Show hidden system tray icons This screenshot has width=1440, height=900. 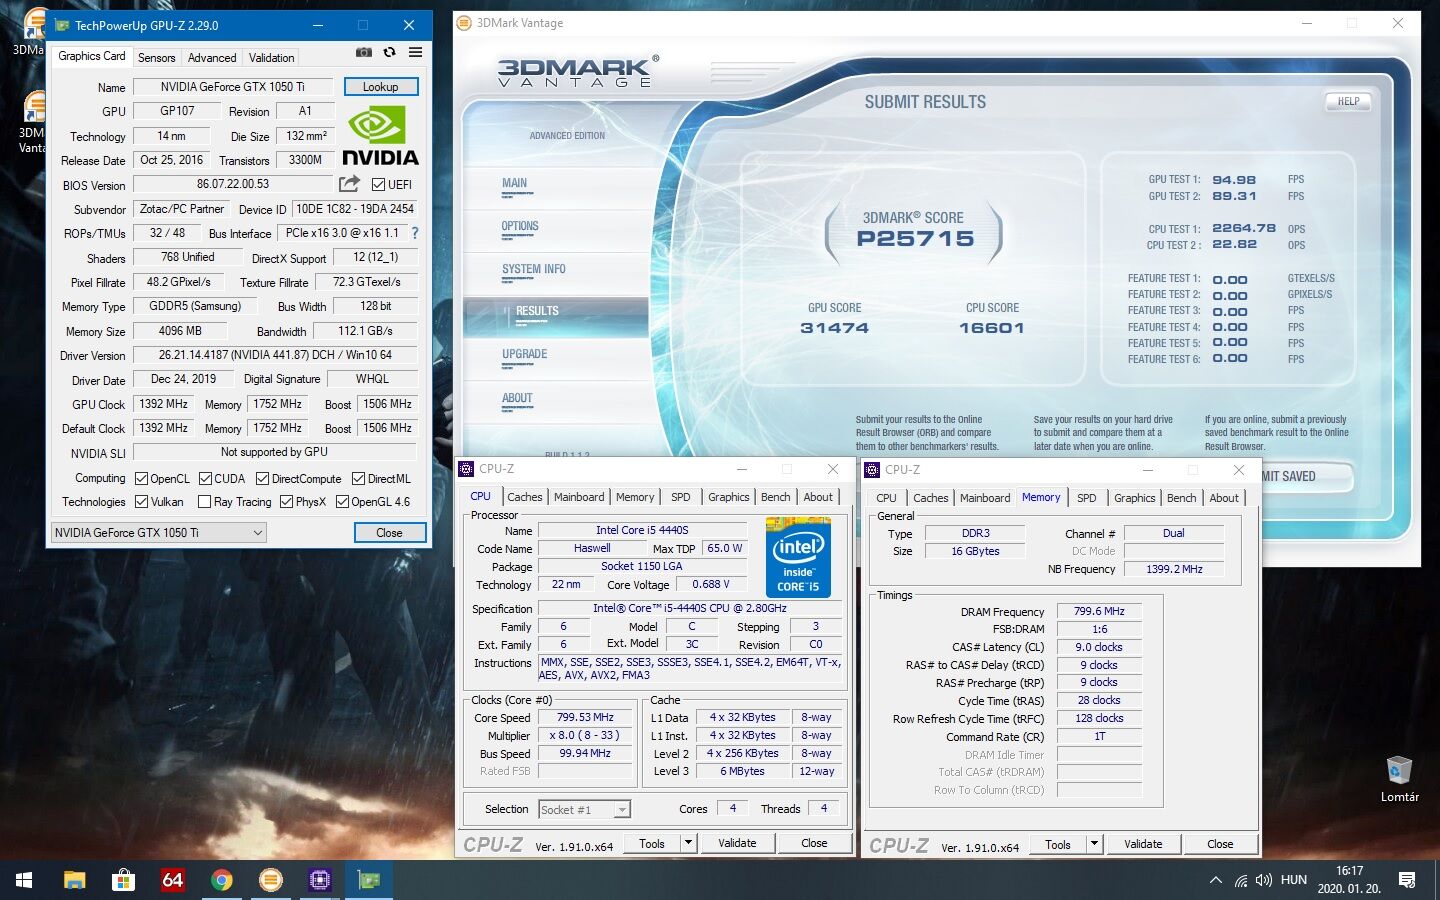click(x=1215, y=880)
